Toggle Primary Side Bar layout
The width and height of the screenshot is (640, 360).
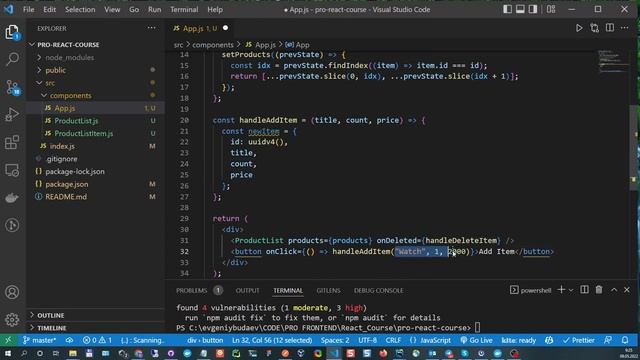[507, 9]
